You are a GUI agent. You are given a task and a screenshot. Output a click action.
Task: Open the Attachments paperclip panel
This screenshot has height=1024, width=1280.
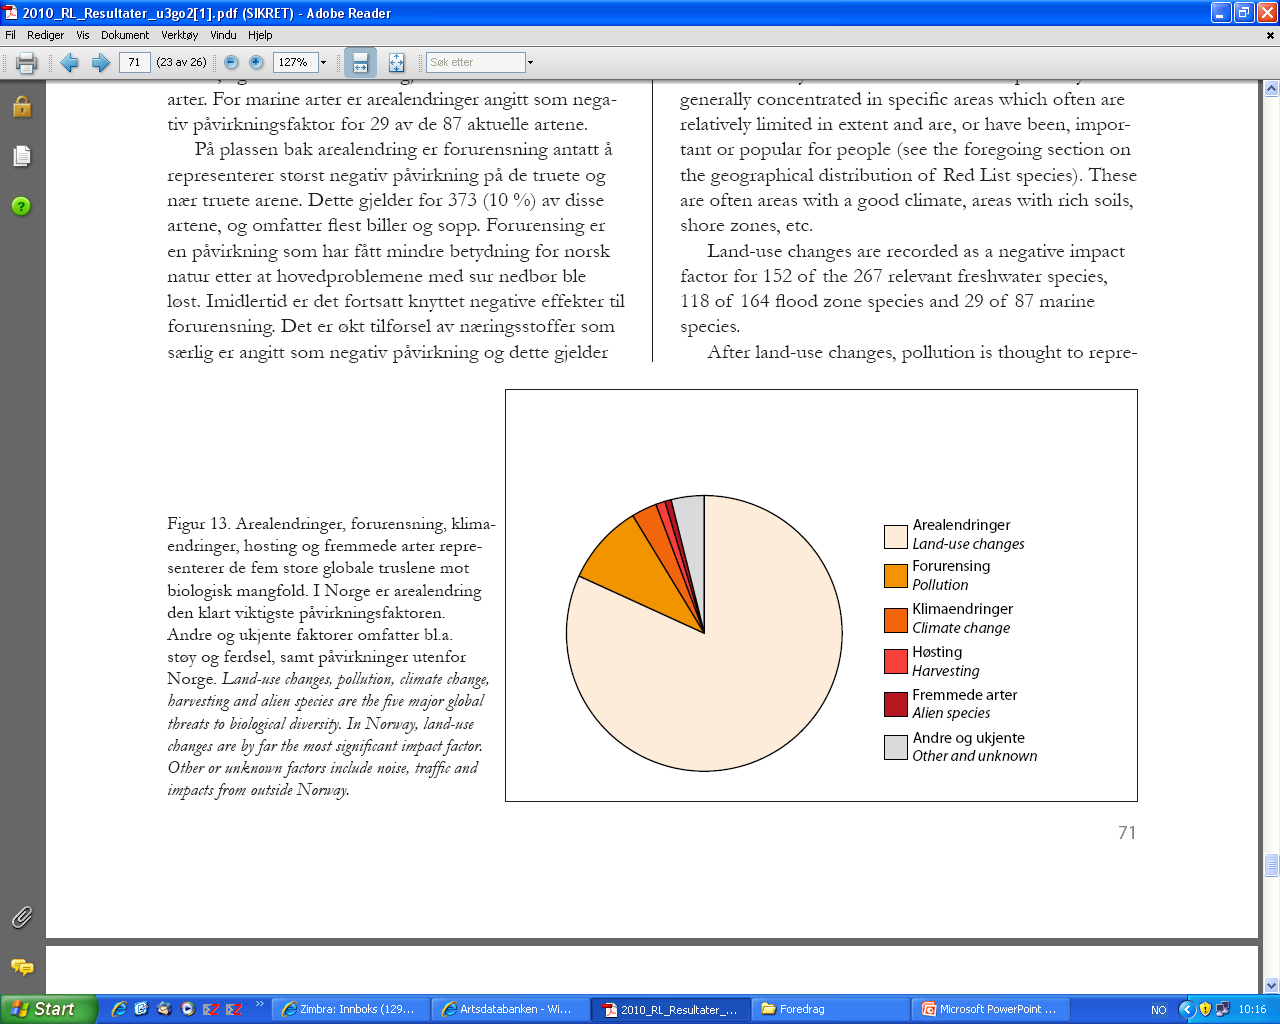21,917
